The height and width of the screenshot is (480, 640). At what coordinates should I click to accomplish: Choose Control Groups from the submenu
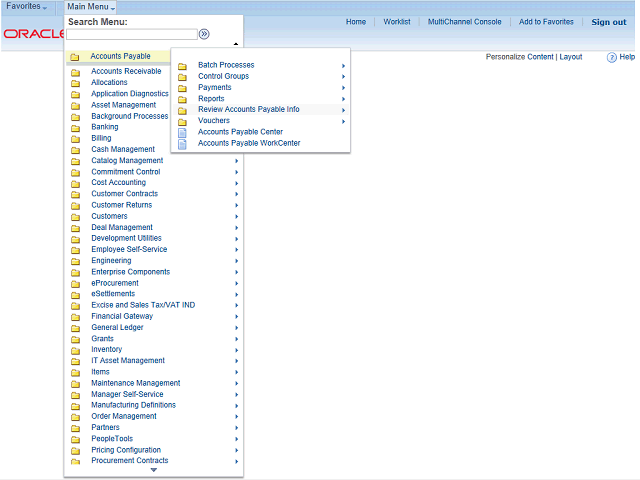(223, 77)
